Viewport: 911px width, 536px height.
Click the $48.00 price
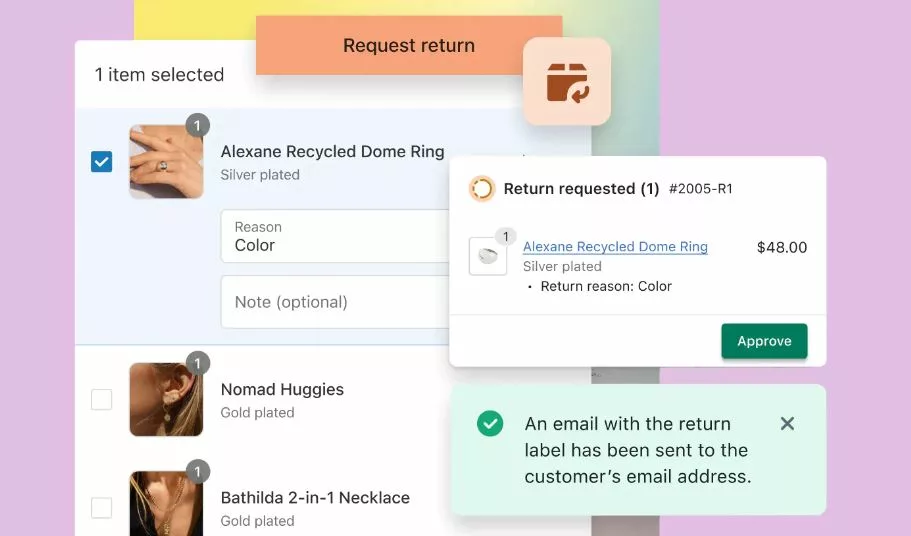(782, 247)
